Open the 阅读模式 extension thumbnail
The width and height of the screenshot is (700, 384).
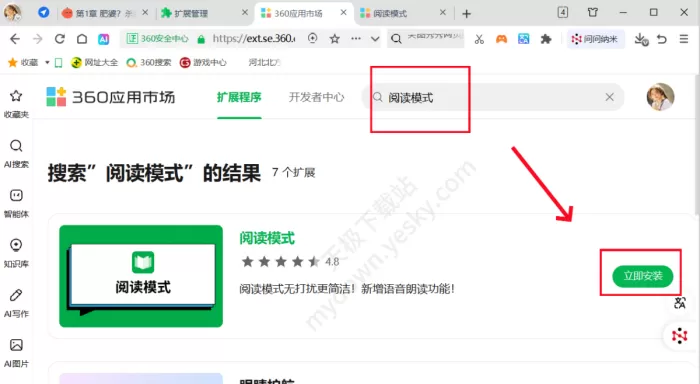141,276
